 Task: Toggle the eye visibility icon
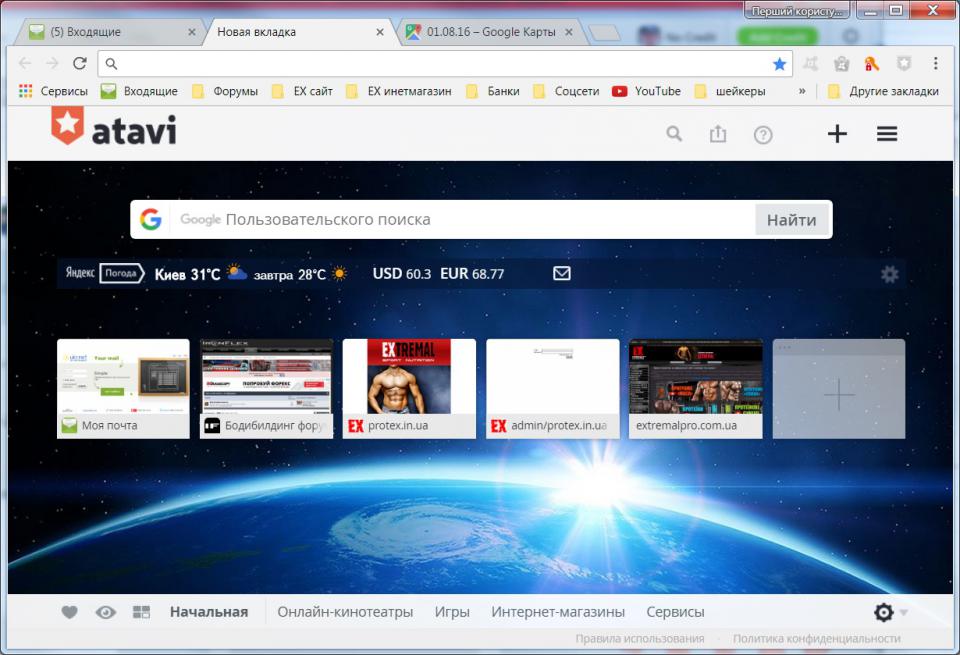[105, 612]
